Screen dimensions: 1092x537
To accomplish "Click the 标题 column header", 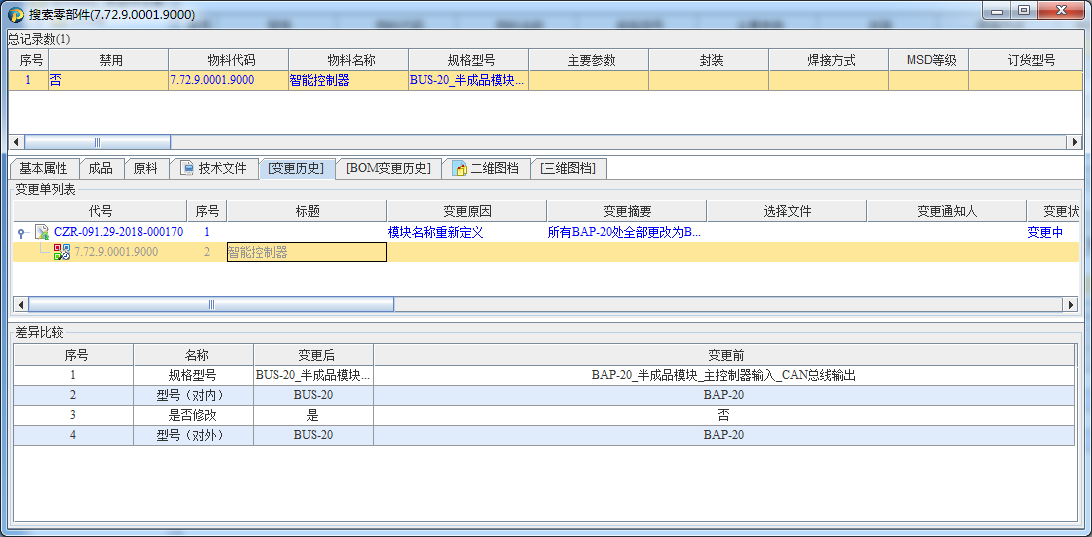I will pyautogui.click(x=307, y=211).
